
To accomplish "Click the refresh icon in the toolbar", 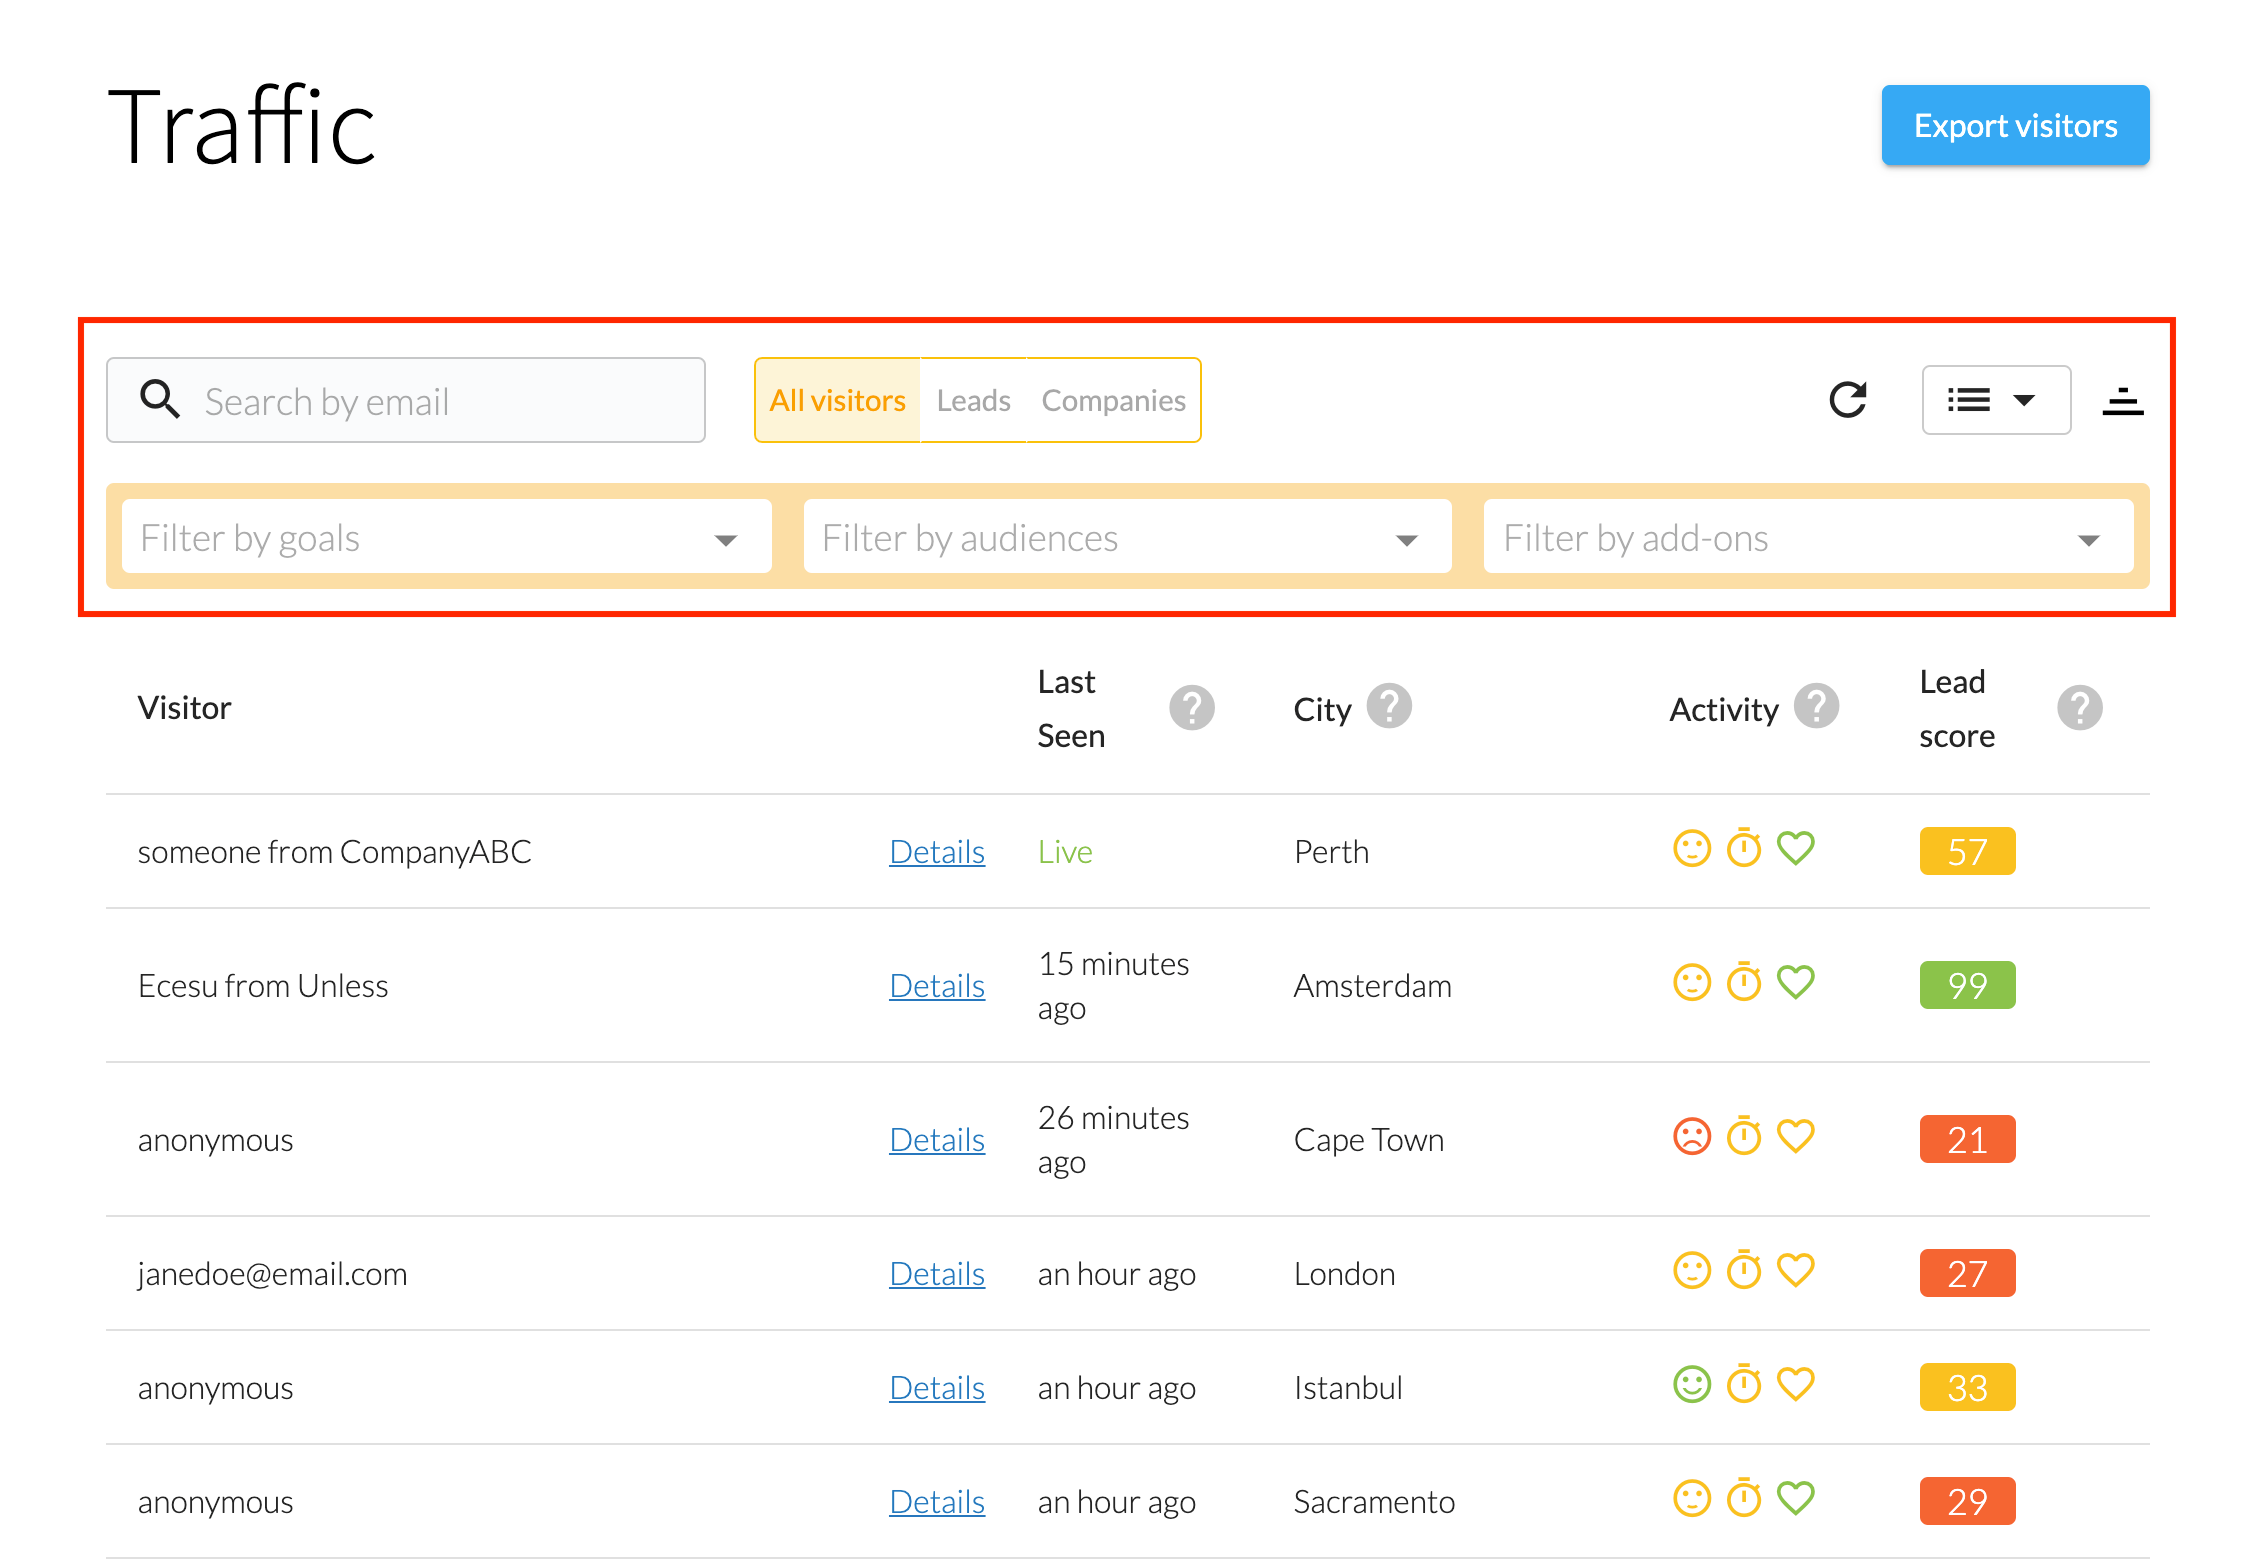I will click(1847, 400).
